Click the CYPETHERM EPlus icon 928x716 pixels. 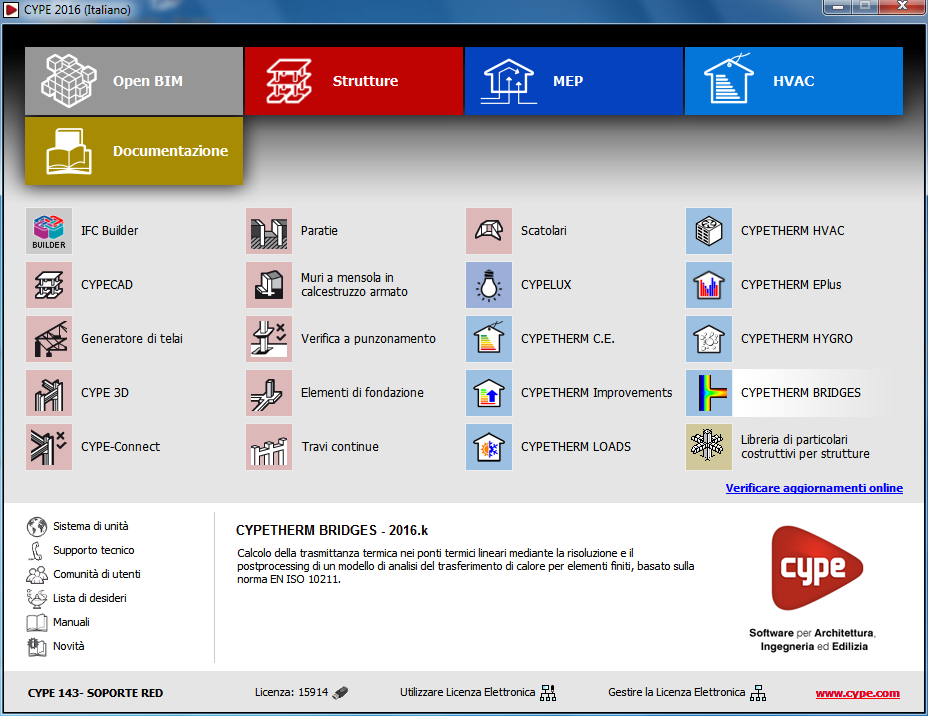point(709,285)
